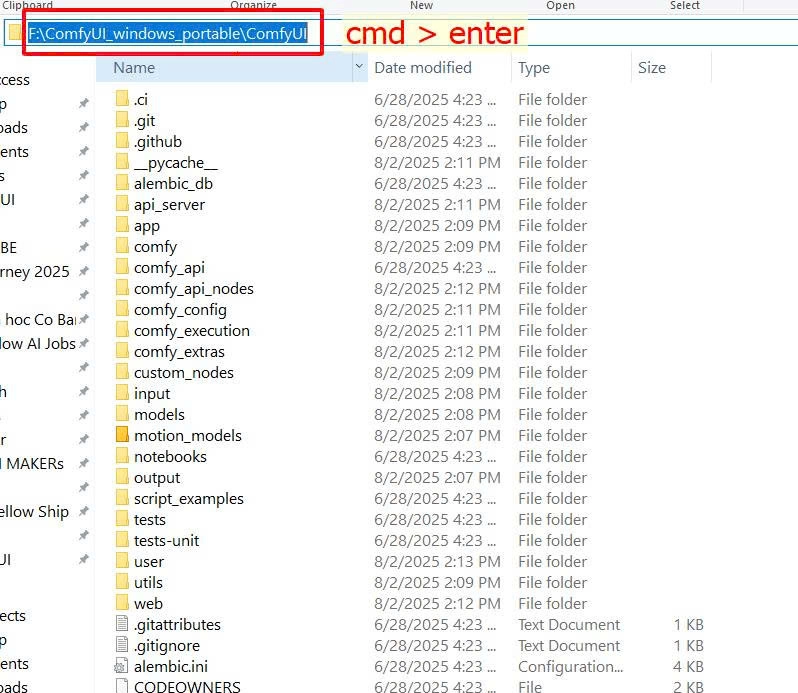Screen dimensions: 798x693
Task: Click the 'models' folder name
Action: 159,414
